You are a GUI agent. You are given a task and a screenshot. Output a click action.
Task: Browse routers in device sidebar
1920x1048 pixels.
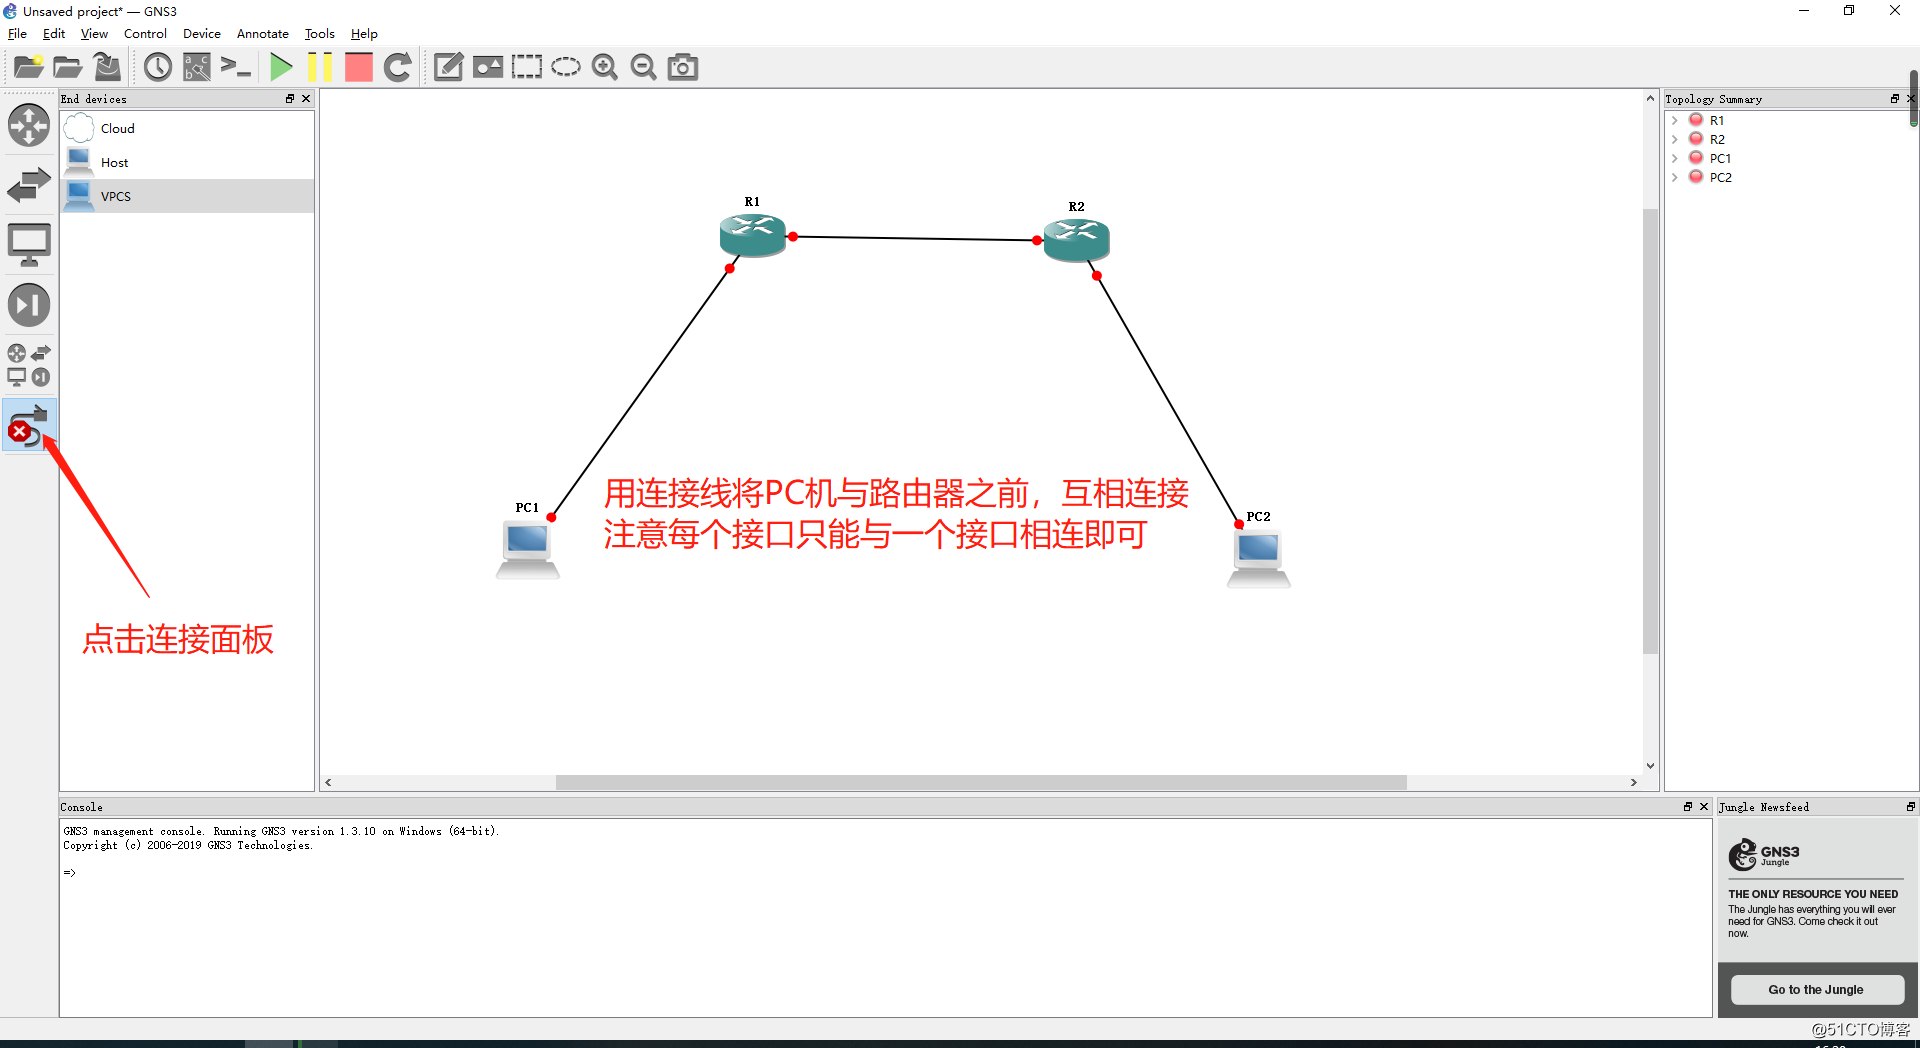pos(29,126)
